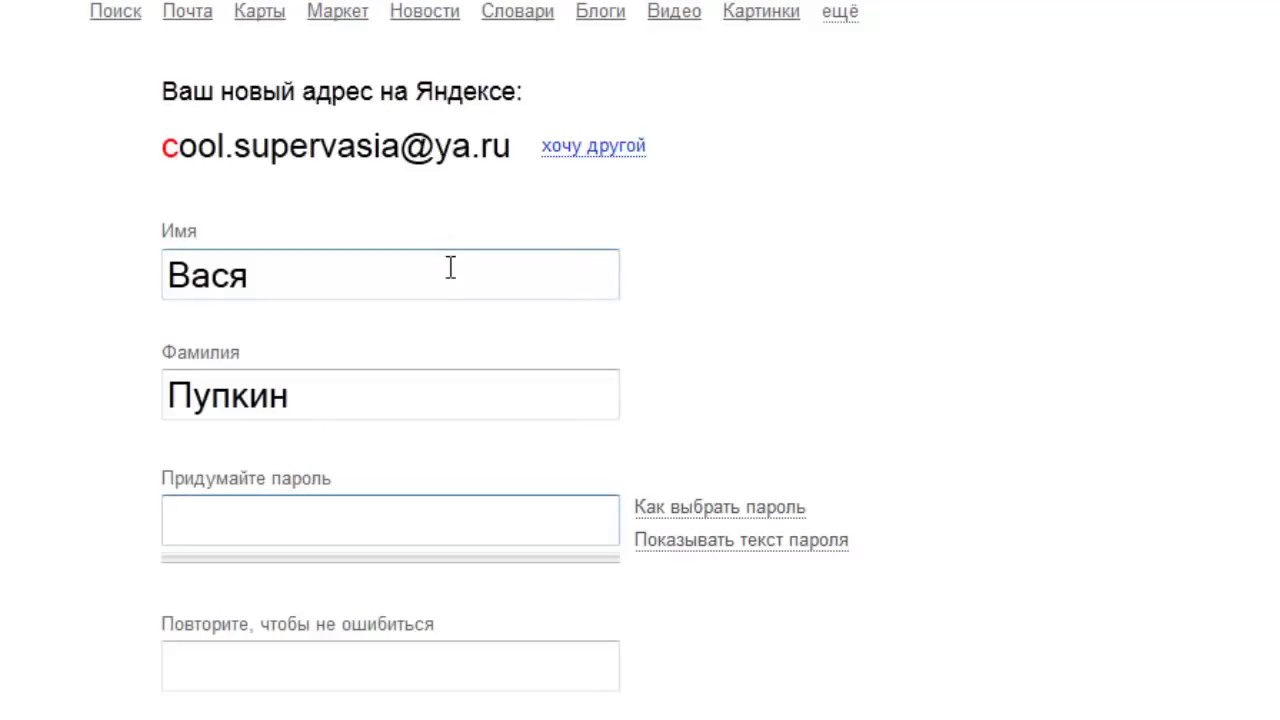1280x720 pixels.
Task: Click the Имя field label
Action: (x=179, y=231)
